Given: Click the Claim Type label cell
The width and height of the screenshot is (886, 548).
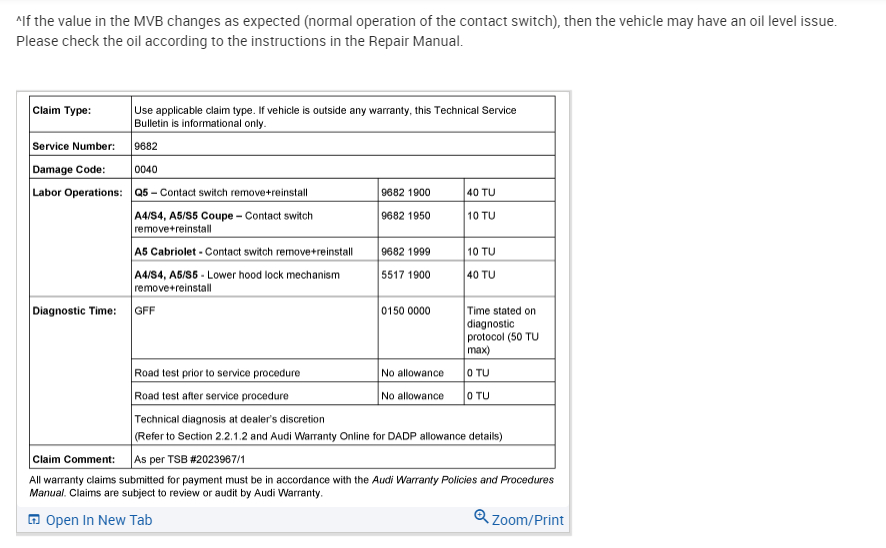Looking at the screenshot, I should pos(62,110).
